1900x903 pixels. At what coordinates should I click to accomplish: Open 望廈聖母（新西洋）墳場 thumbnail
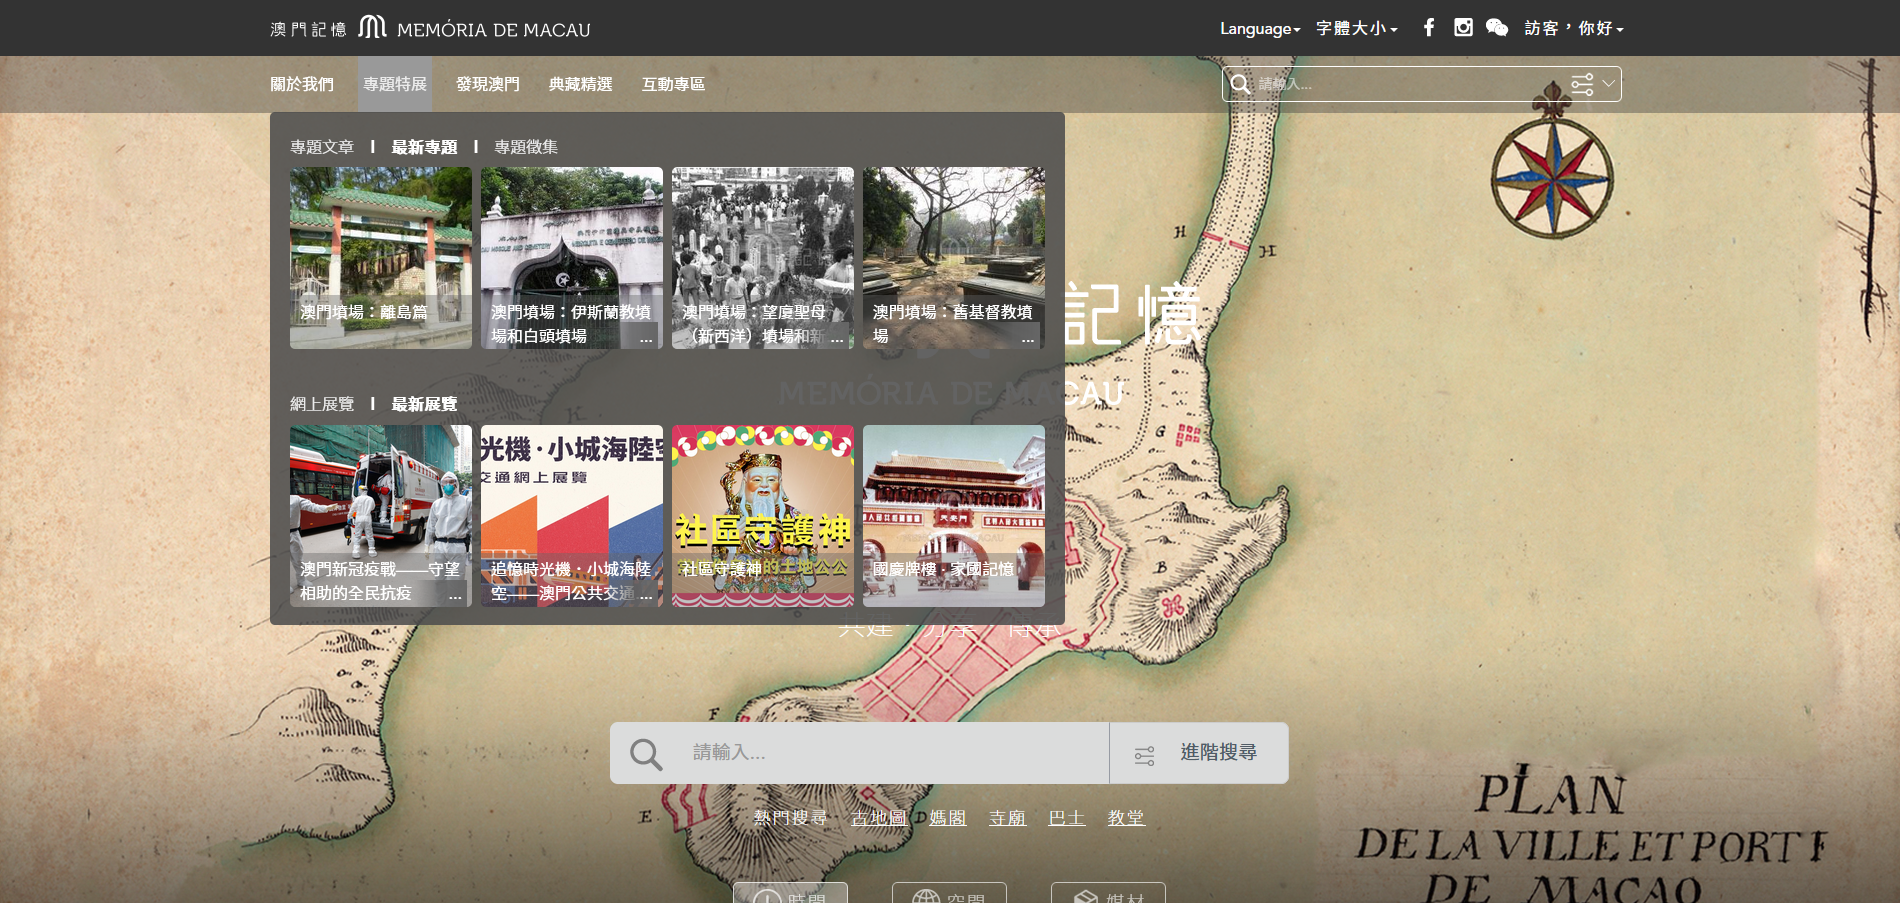coord(763,258)
